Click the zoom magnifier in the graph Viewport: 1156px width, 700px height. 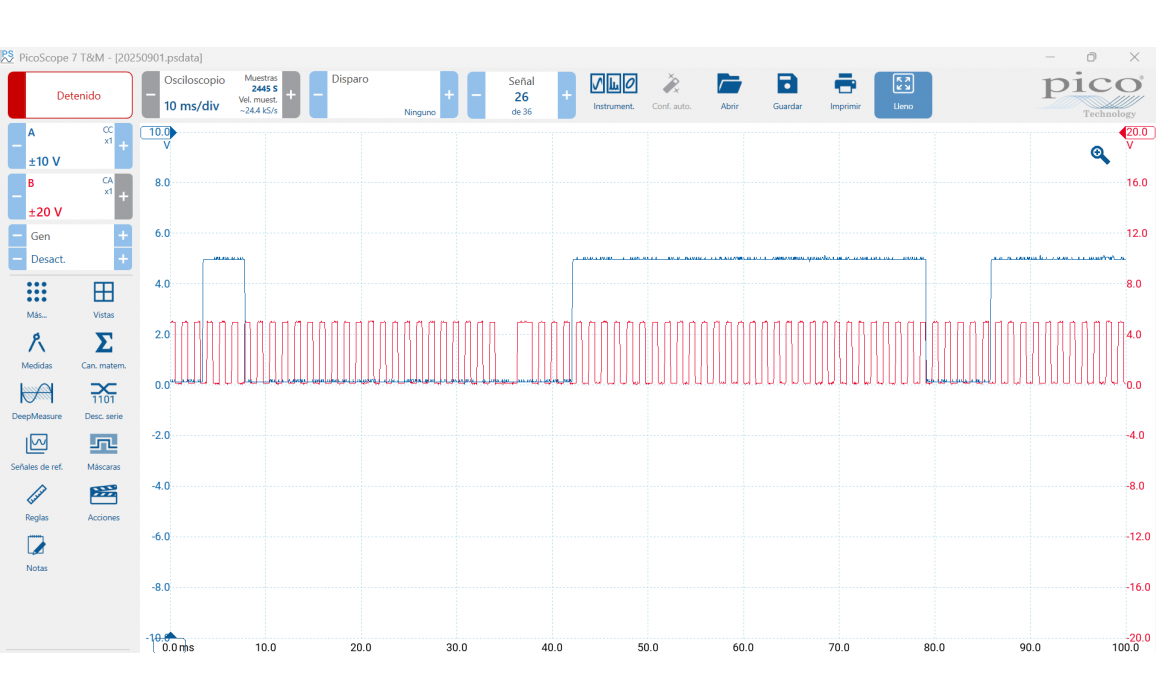click(x=1100, y=155)
